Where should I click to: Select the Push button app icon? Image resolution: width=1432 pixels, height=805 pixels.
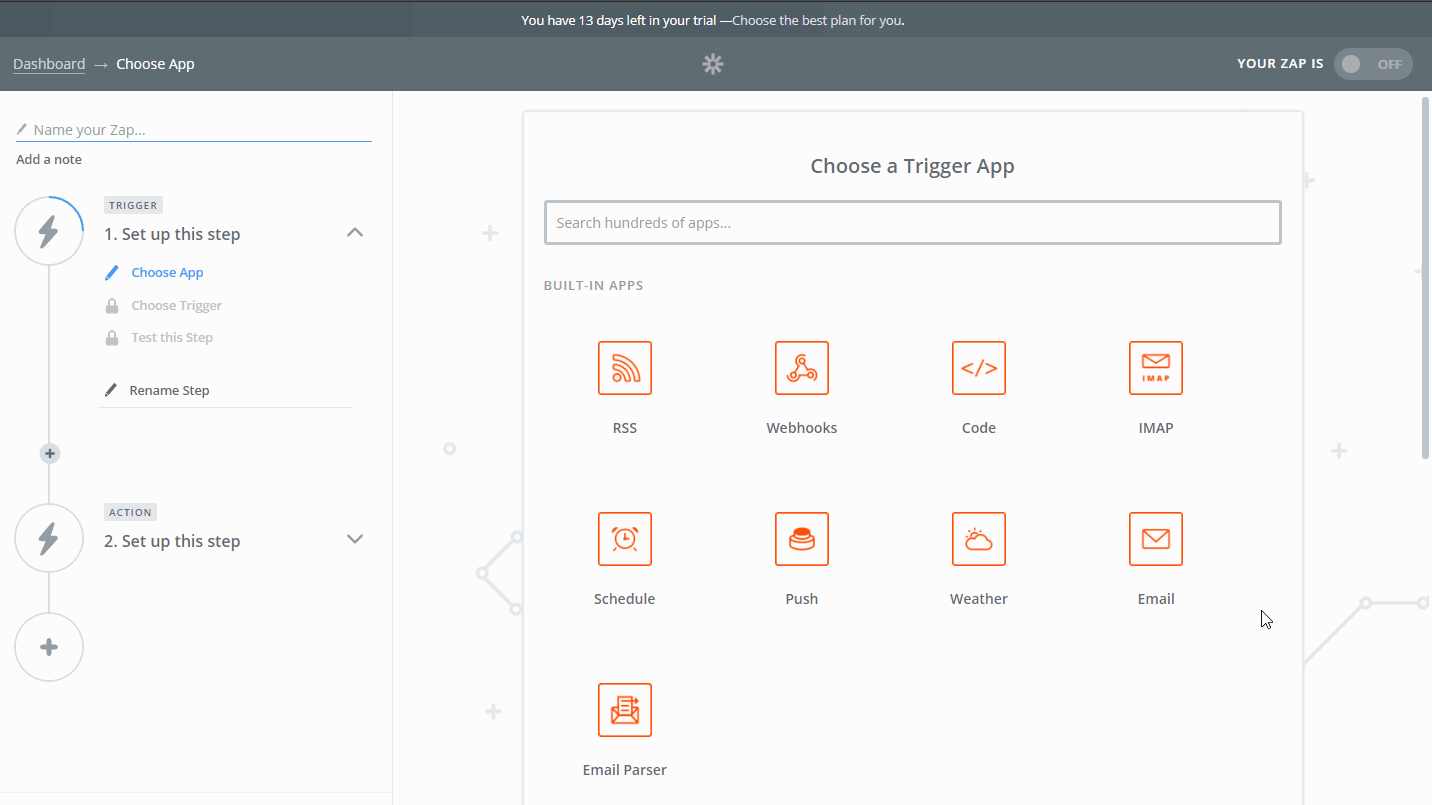(x=802, y=539)
